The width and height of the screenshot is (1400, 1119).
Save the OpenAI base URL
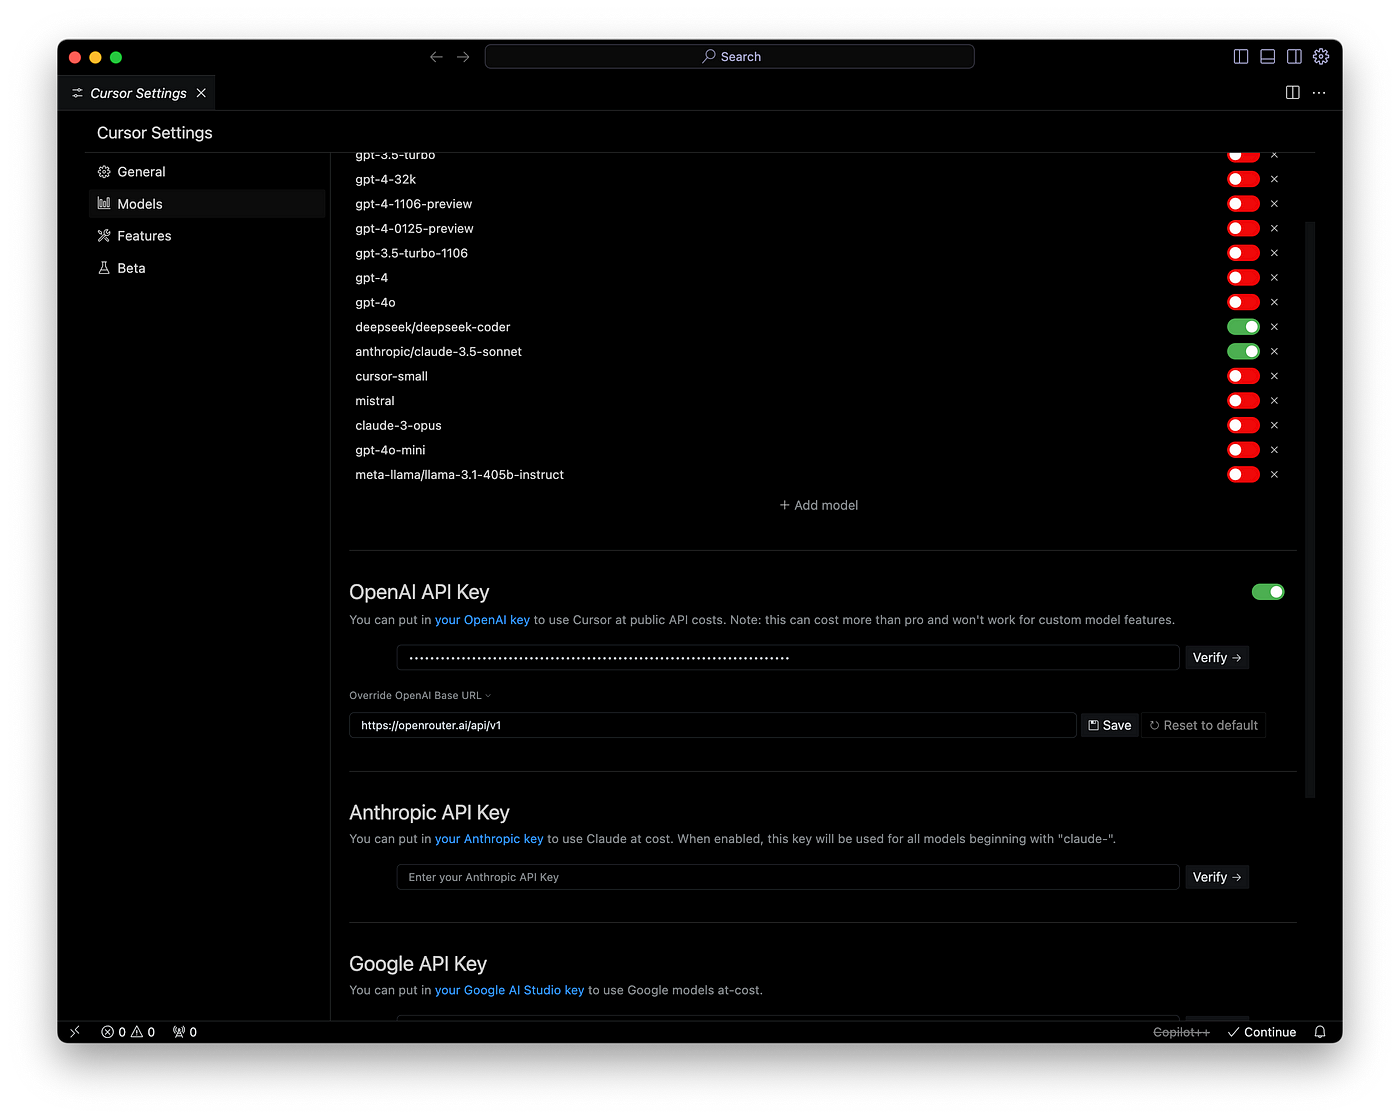coord(1110,725)
